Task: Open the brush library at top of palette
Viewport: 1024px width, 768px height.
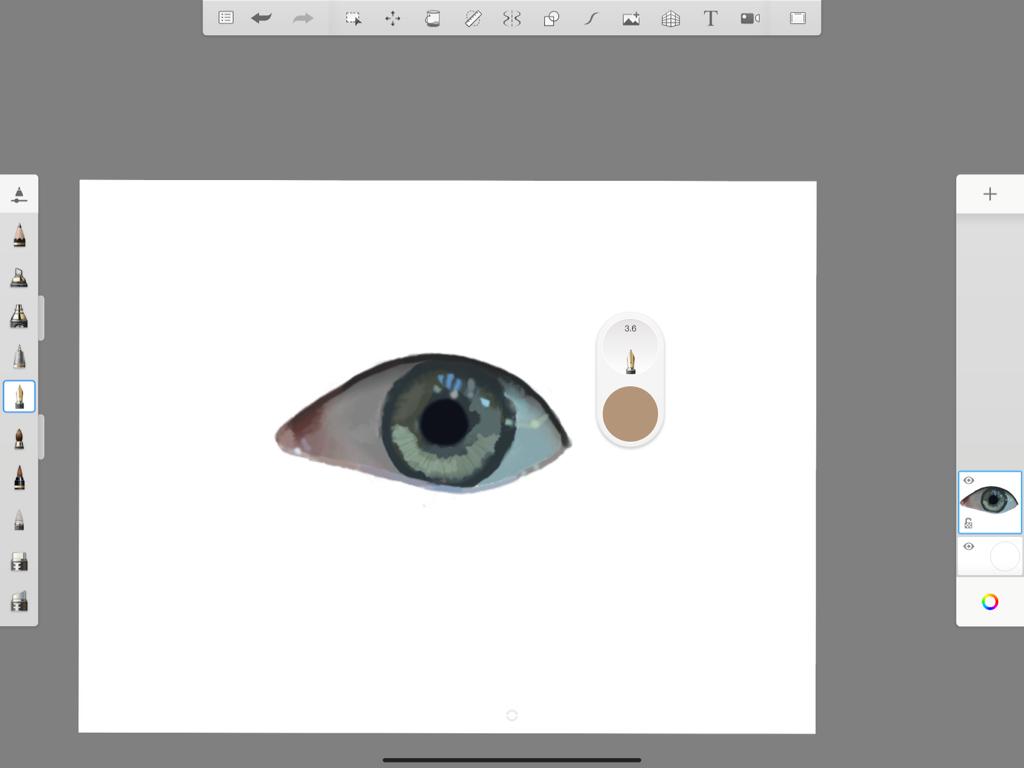Action: coord(19,194)
